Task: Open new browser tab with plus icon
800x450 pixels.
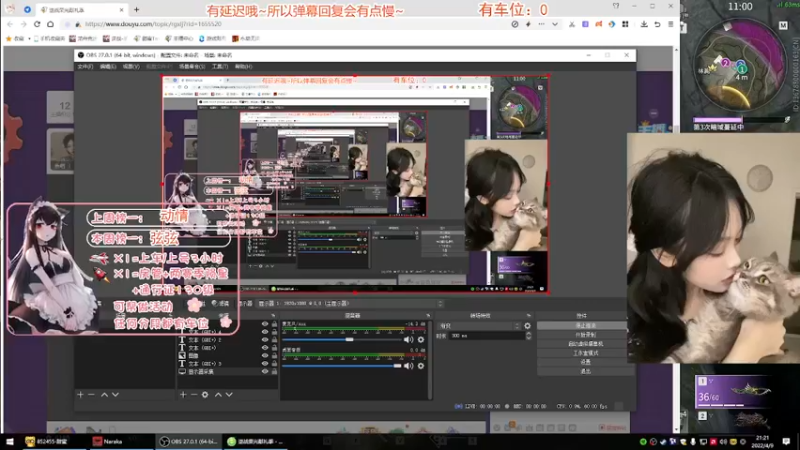Action: point(136,9)
